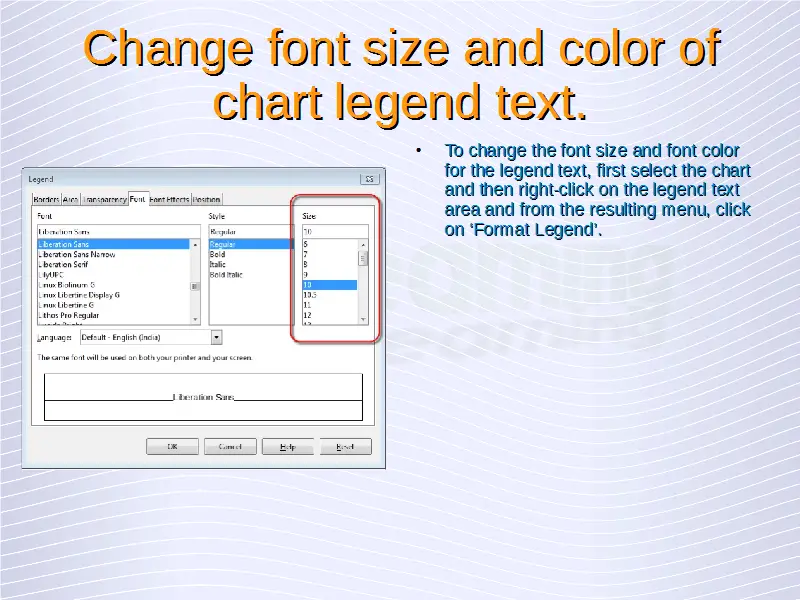Viewport: 800px width, 600px height.
Task: Select font size 10.5
Action: pyautogui.click(x=310, y=295)
